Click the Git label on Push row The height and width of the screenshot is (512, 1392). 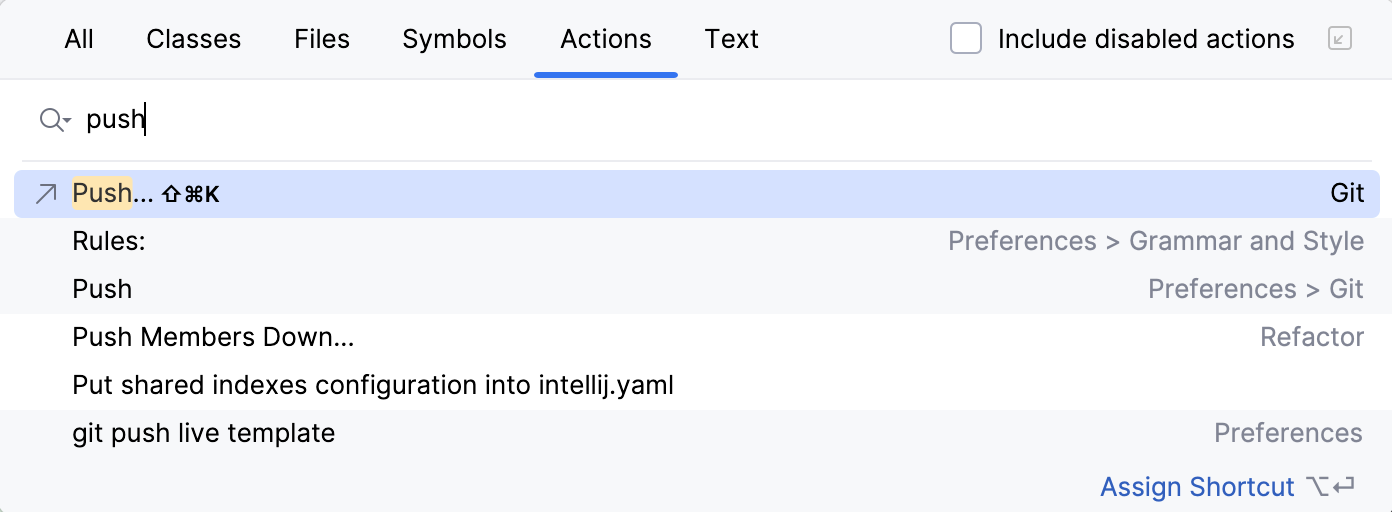[x=1347, y=194]
